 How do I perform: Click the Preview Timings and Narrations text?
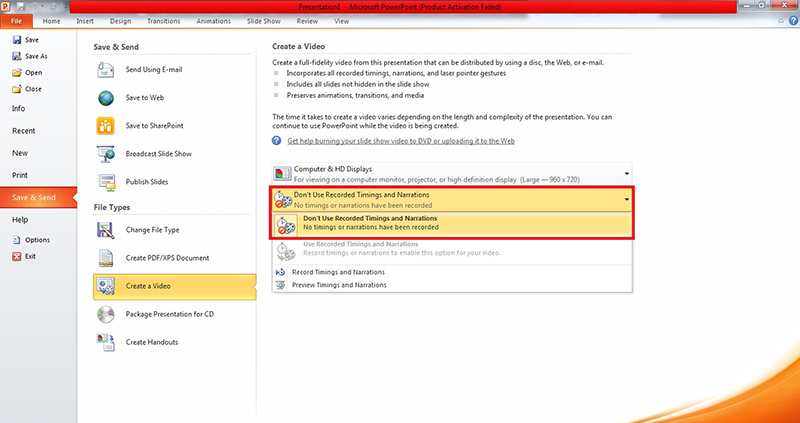point(339,285)
